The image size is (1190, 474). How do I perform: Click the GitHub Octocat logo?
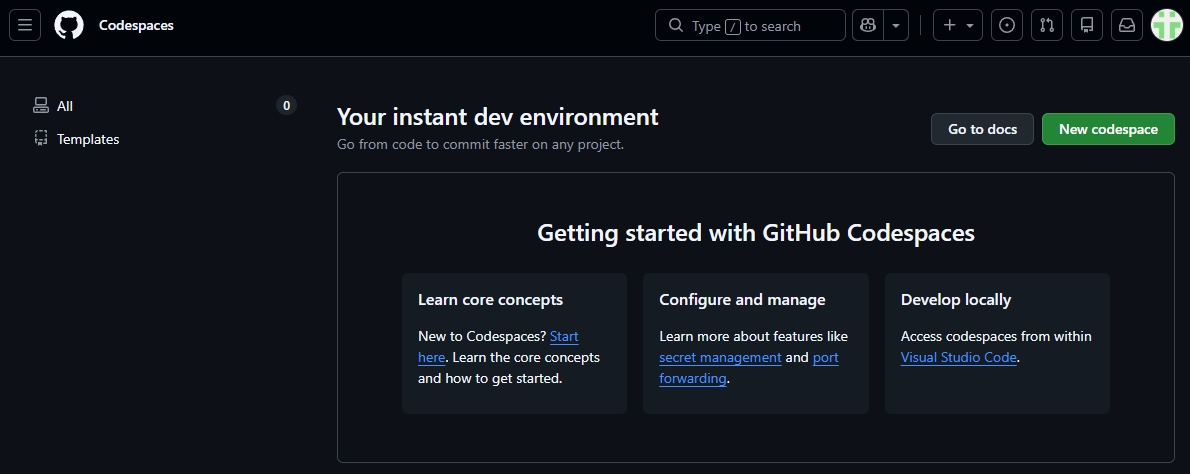69,25
